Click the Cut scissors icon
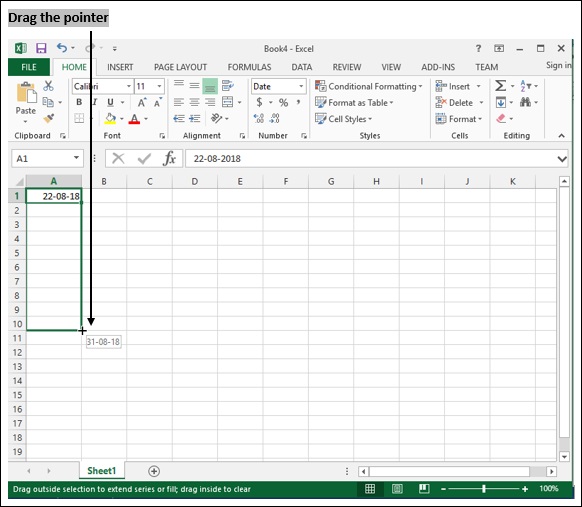The width and height of the screenshot is (582, 507). click(x=48, y=86)
